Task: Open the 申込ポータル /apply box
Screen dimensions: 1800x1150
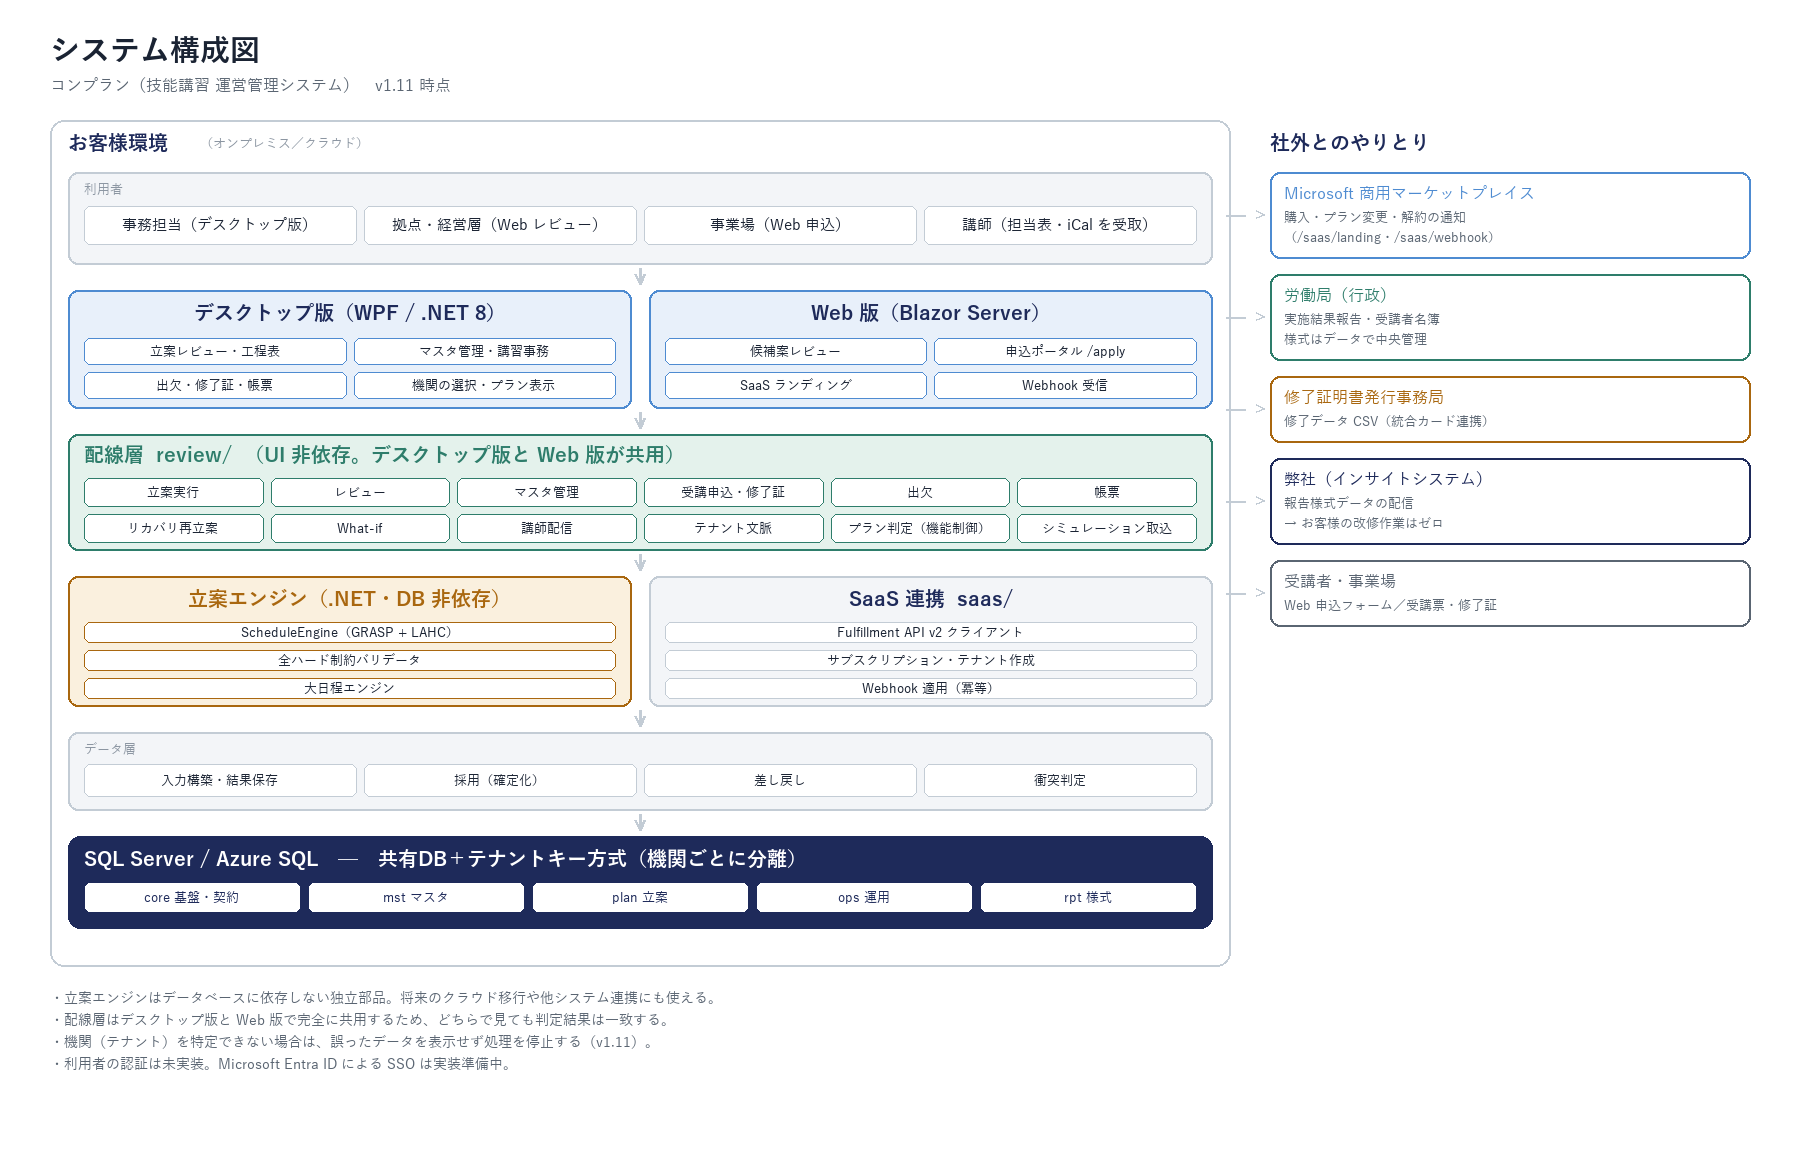Action: pos(1065,351)
